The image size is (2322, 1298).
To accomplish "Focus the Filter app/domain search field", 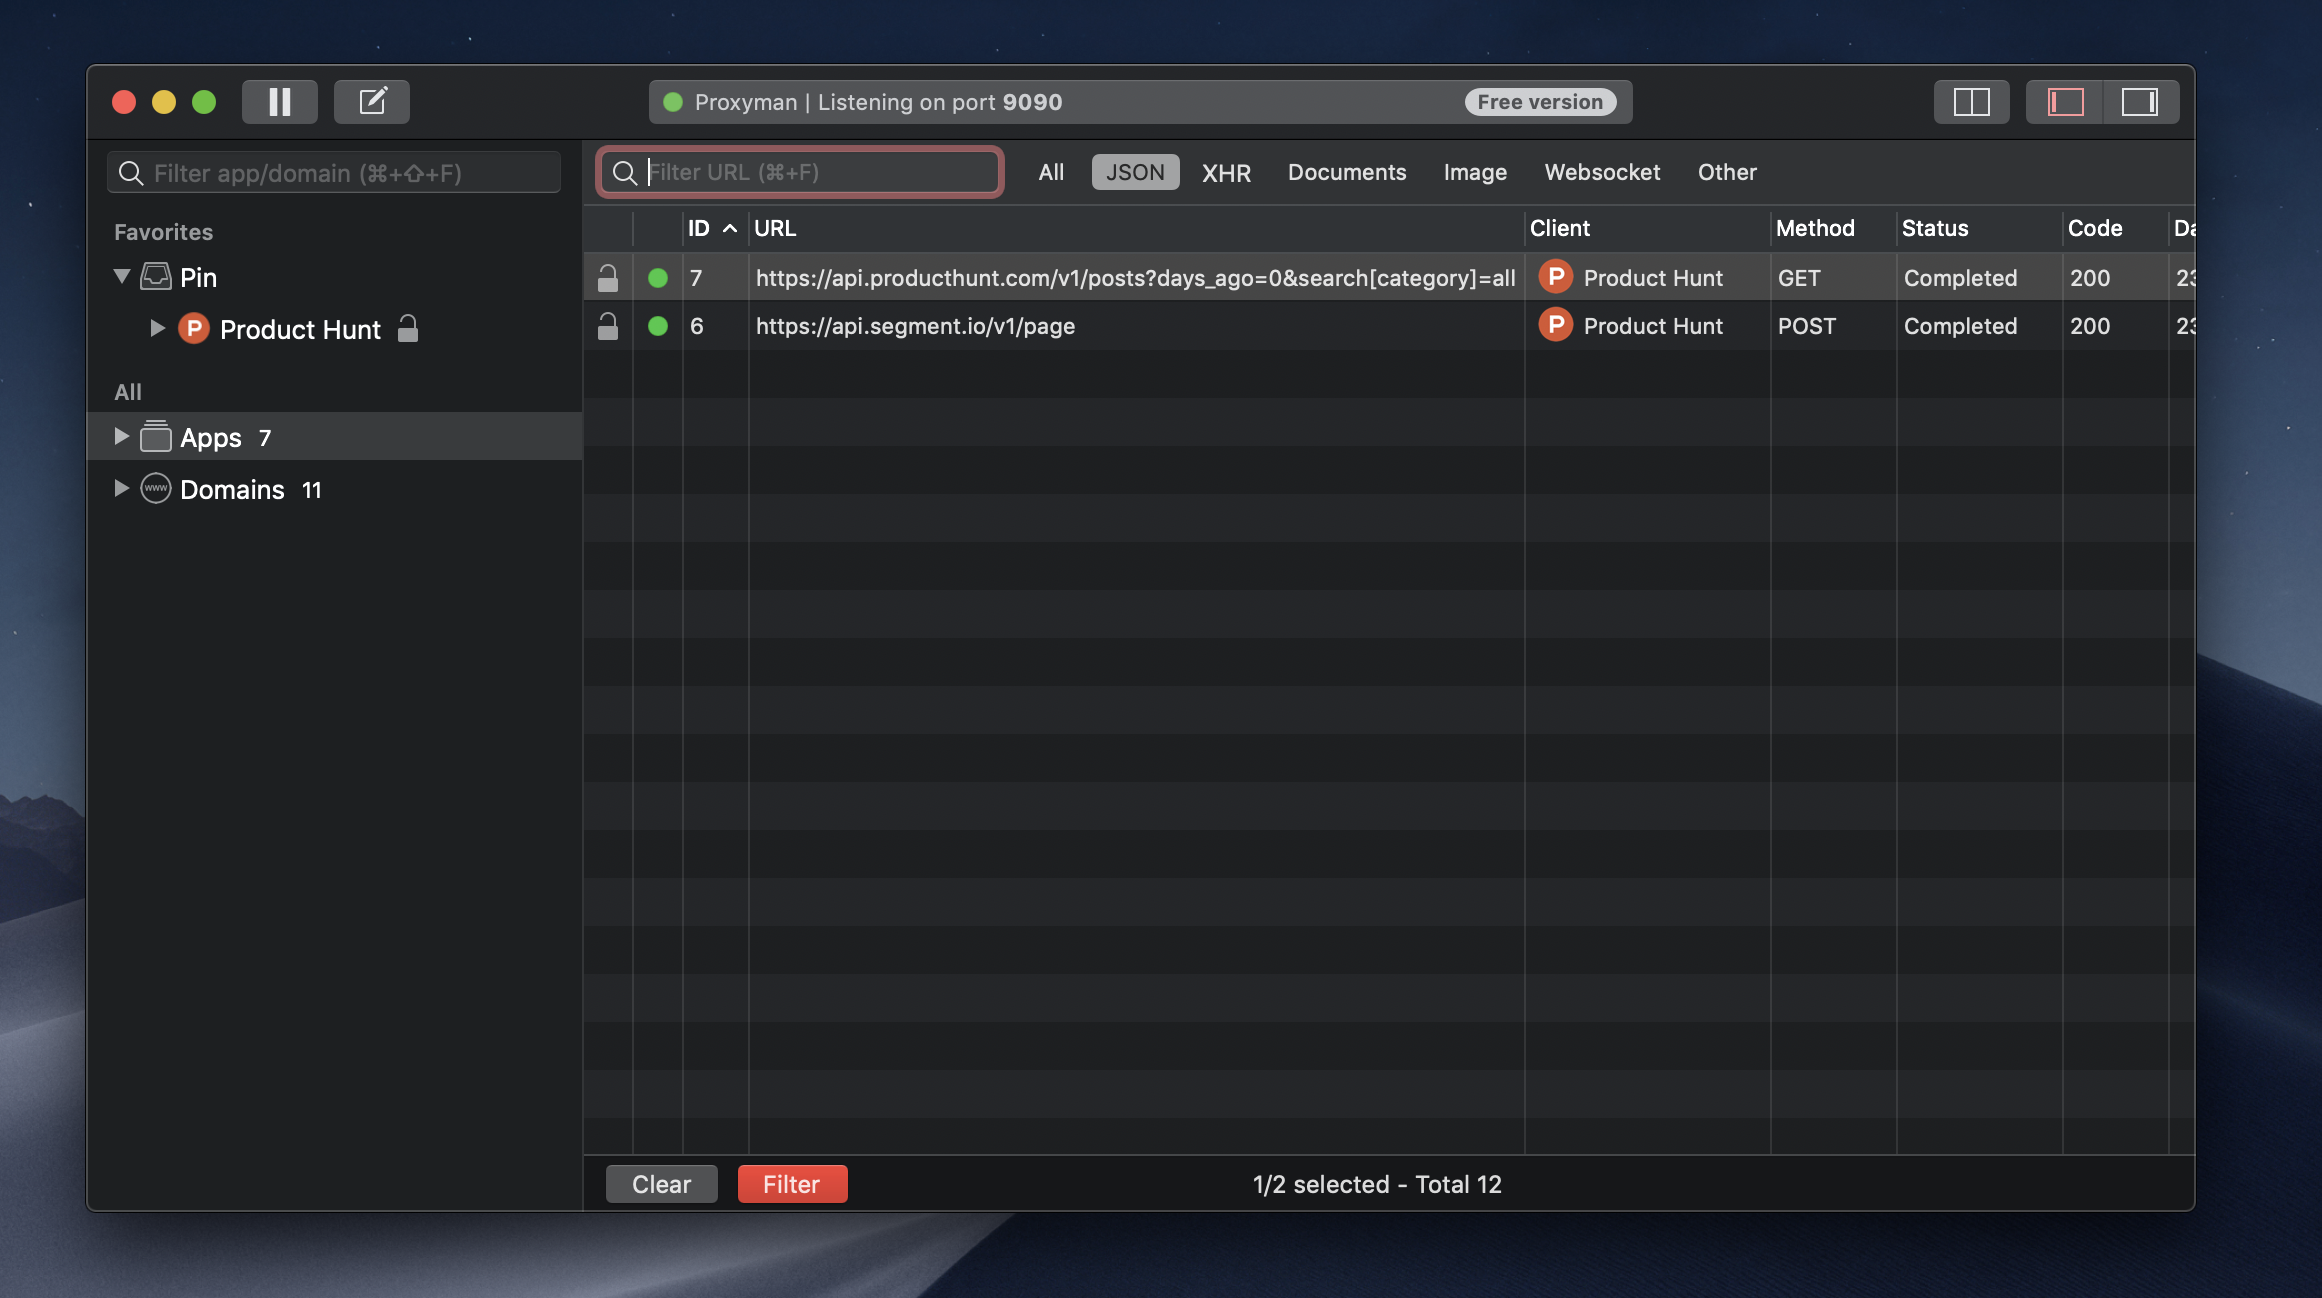I will pos(335,173).
